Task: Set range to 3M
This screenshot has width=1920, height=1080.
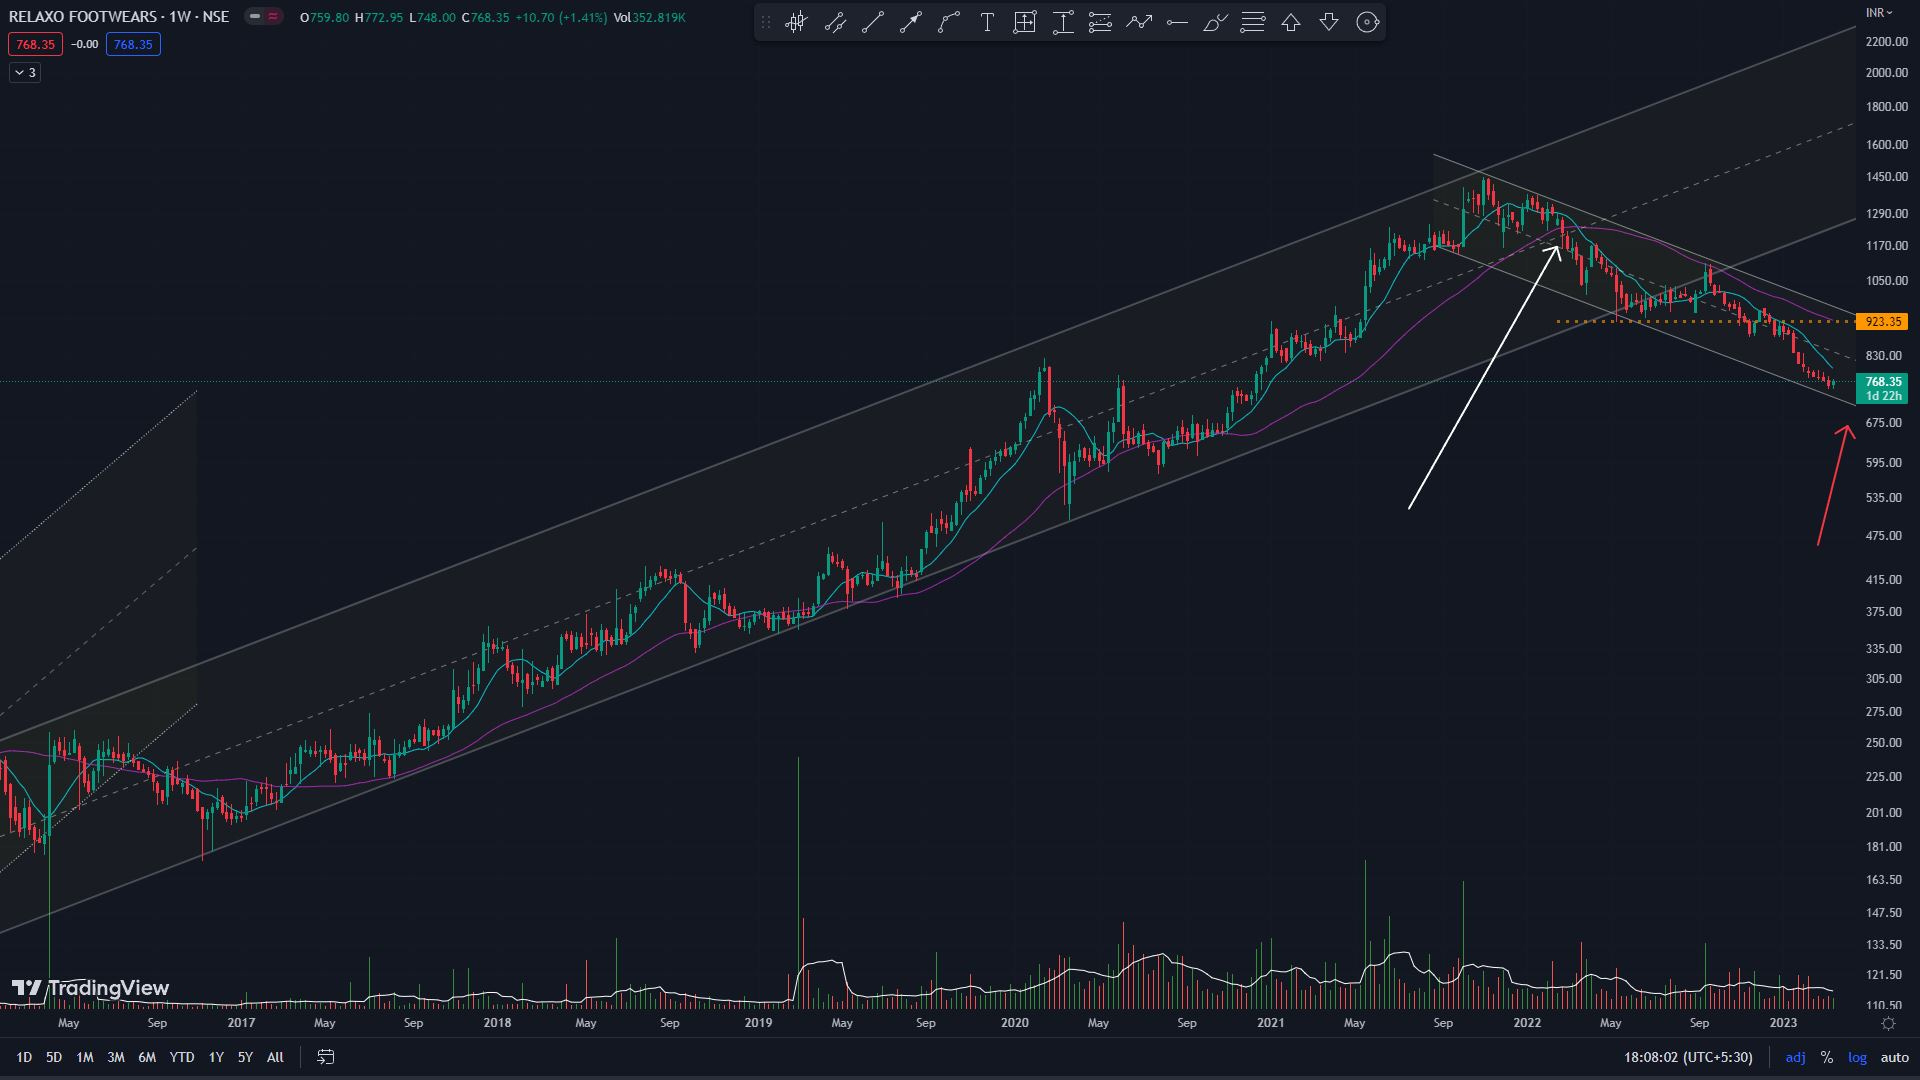Action: coord(116,1057)
